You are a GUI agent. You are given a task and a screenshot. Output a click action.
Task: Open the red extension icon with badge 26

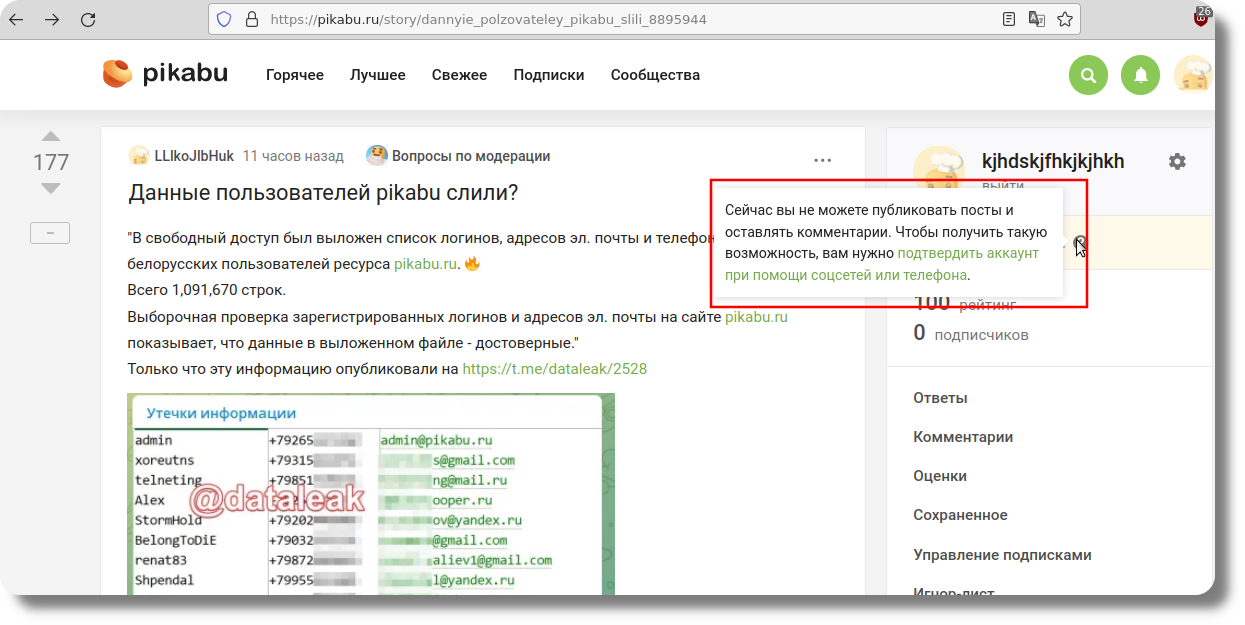tap(1201, 16)
